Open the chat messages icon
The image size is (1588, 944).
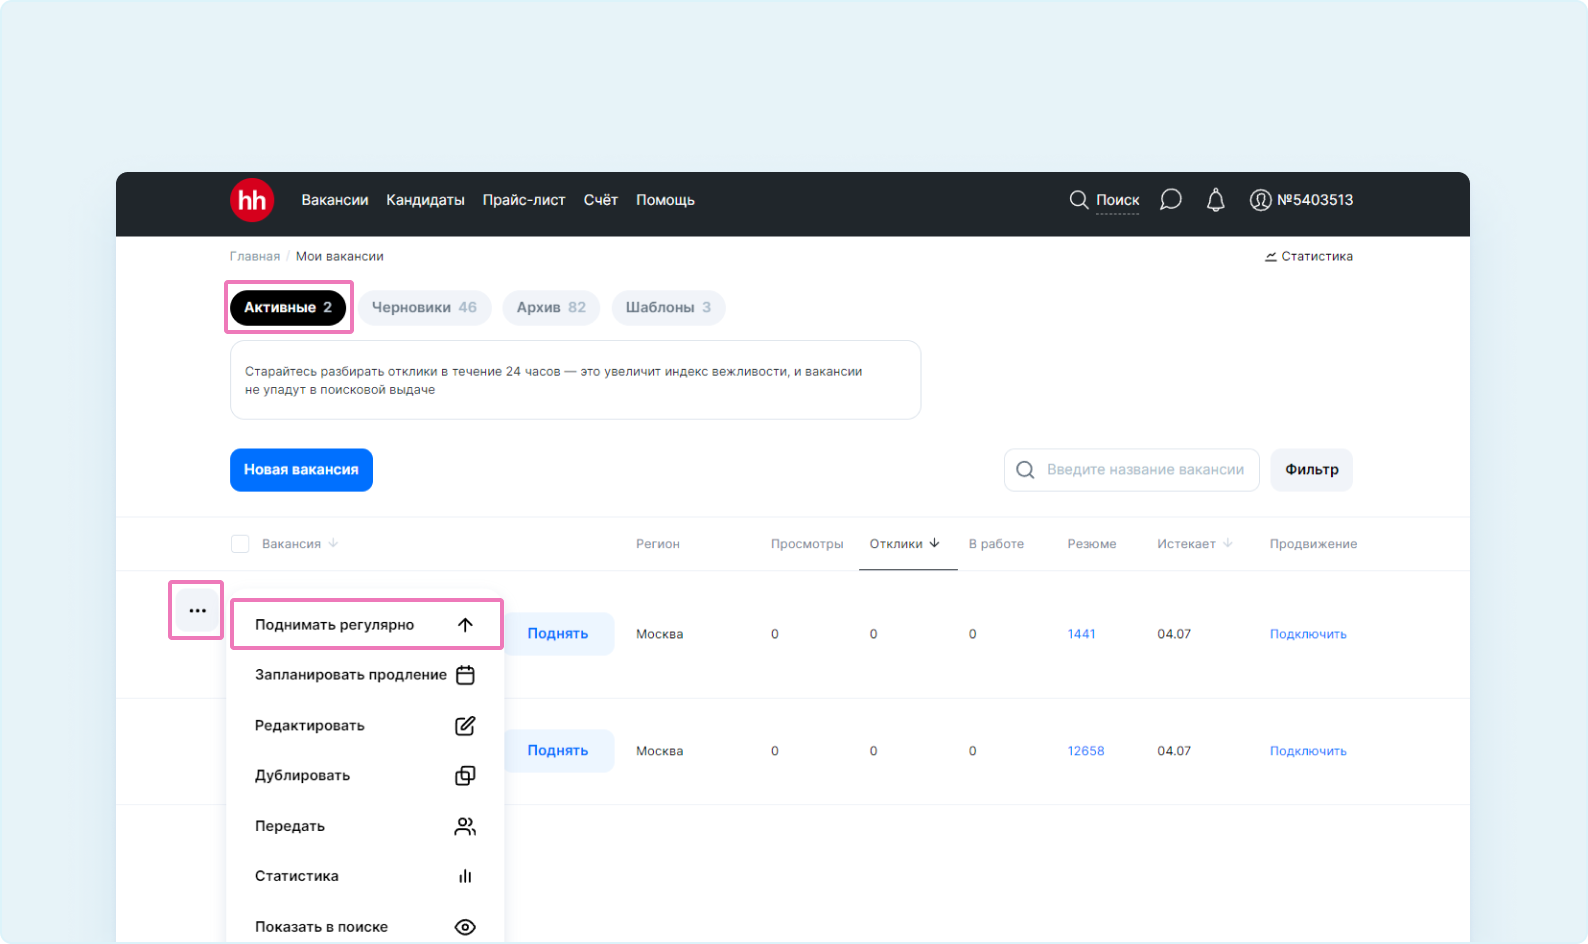click(1170, 200)
